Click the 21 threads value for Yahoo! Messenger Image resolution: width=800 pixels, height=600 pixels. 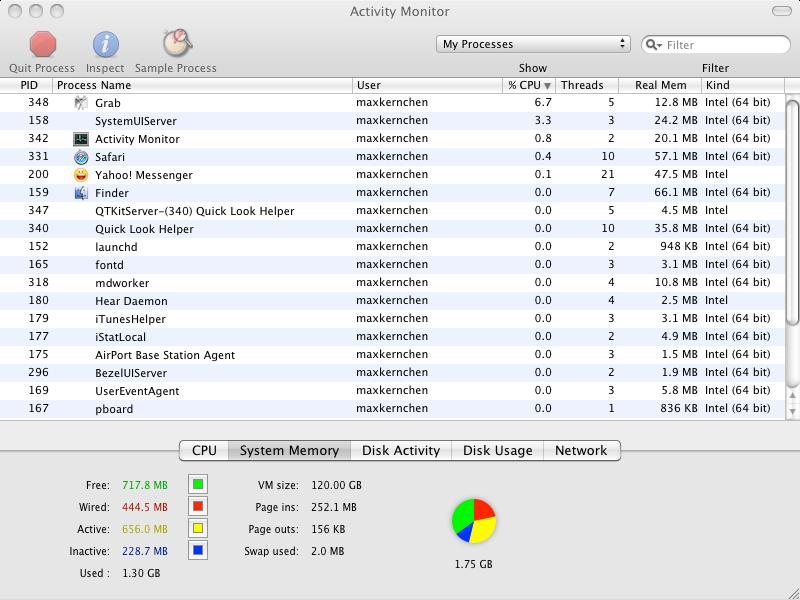pos(607,174)
